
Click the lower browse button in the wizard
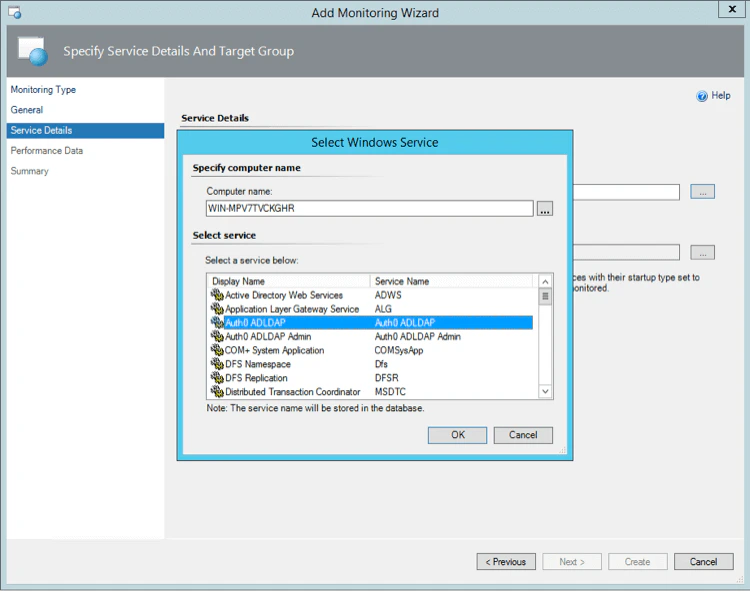703,253
